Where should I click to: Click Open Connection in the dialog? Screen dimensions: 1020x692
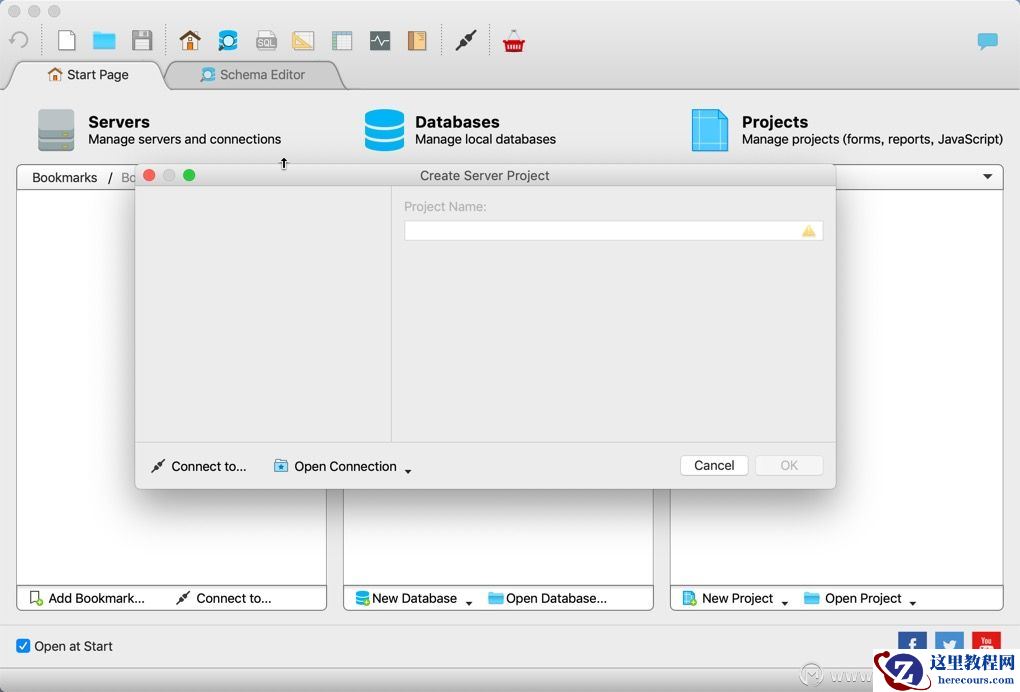[x=336, y=466]
